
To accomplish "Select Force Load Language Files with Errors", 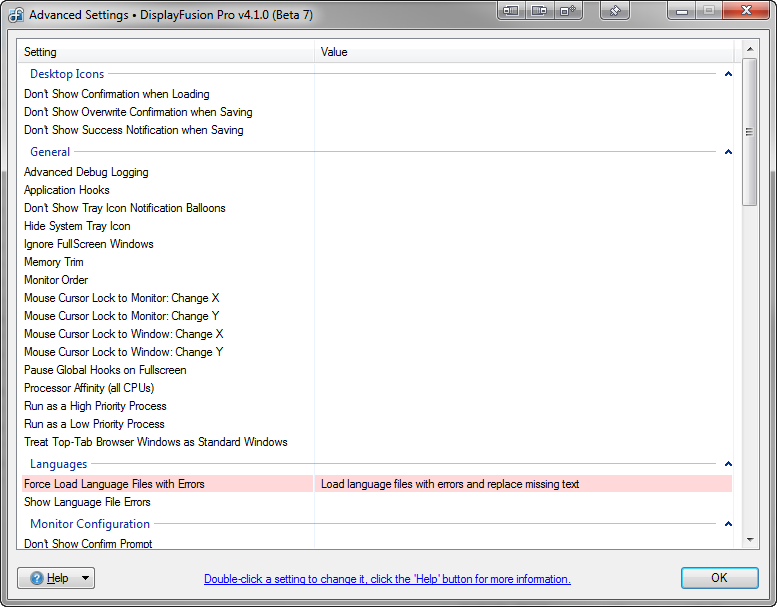I will coord(114,484).
